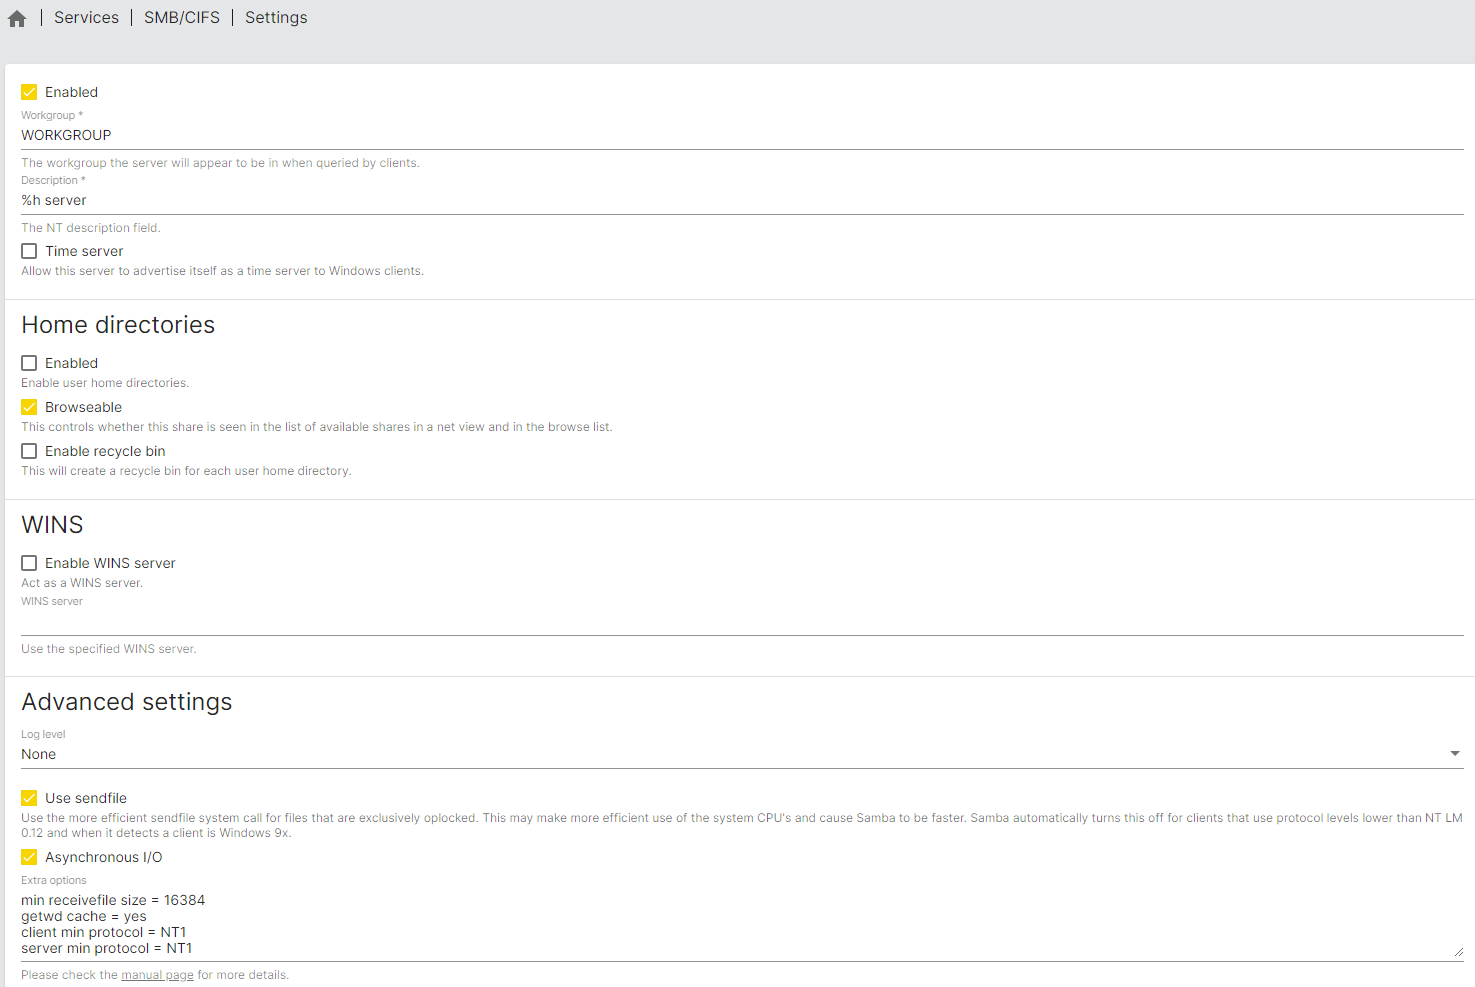The height and width of the screenshot is (987, 1475).
Task: Open the SMB/CIFS breadcrumb
Action: tap(182, 18)
